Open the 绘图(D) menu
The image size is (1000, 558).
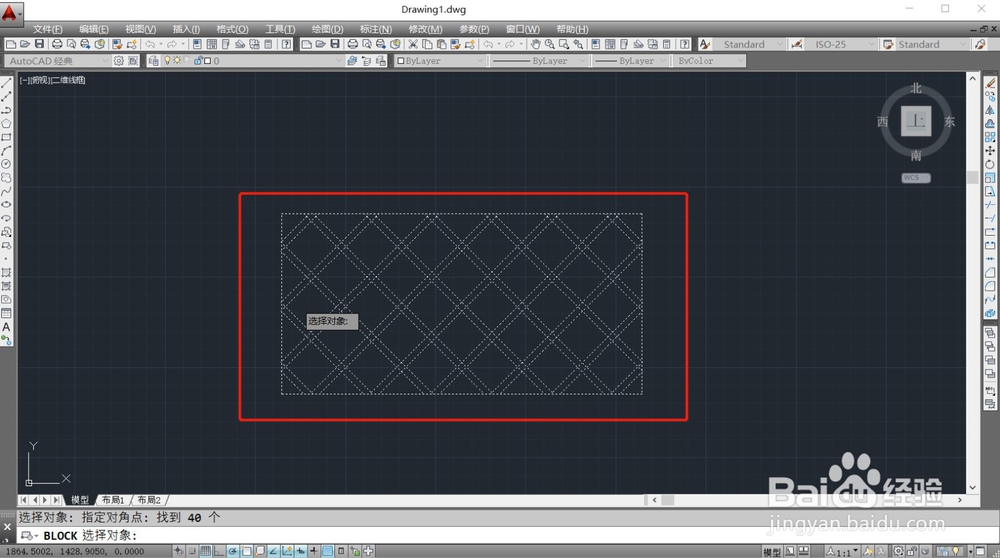click(327, 29)
